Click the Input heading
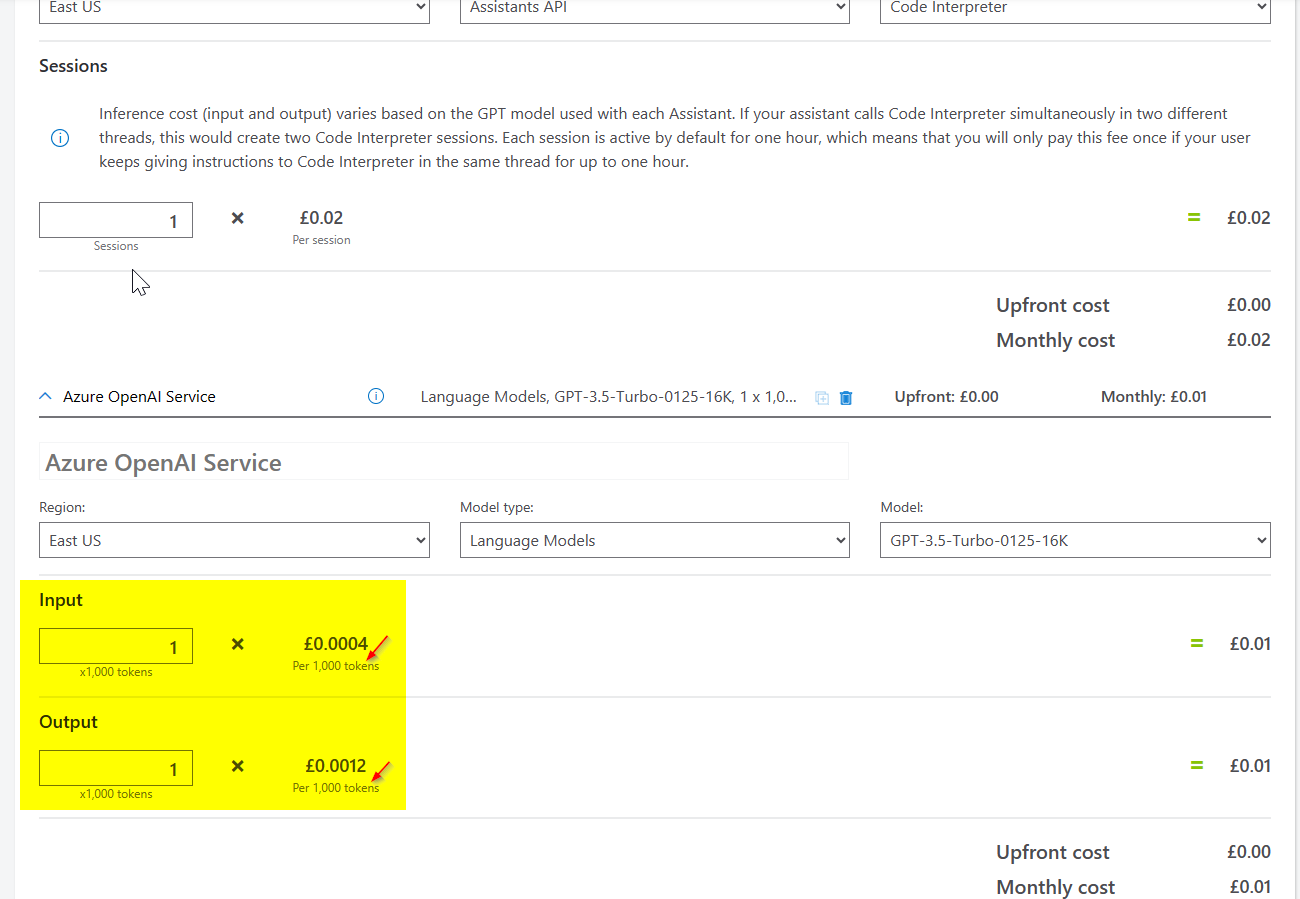The height and width of the screenshot is (899, 1300). point(61,600)
